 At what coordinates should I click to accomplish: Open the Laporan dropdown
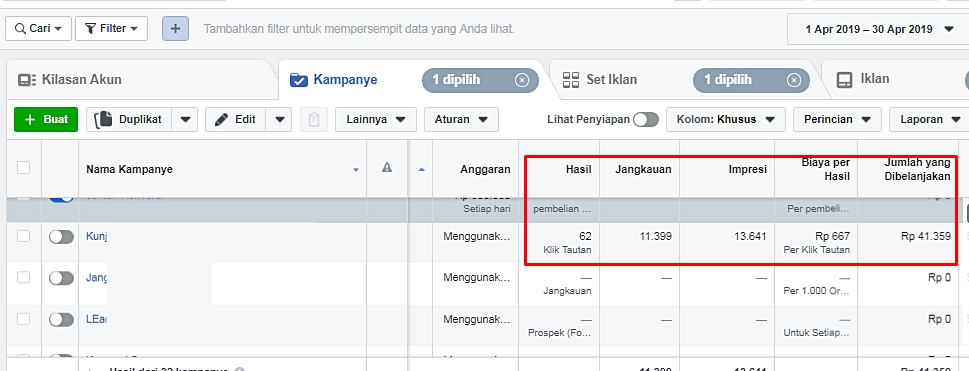pos(929,119)
